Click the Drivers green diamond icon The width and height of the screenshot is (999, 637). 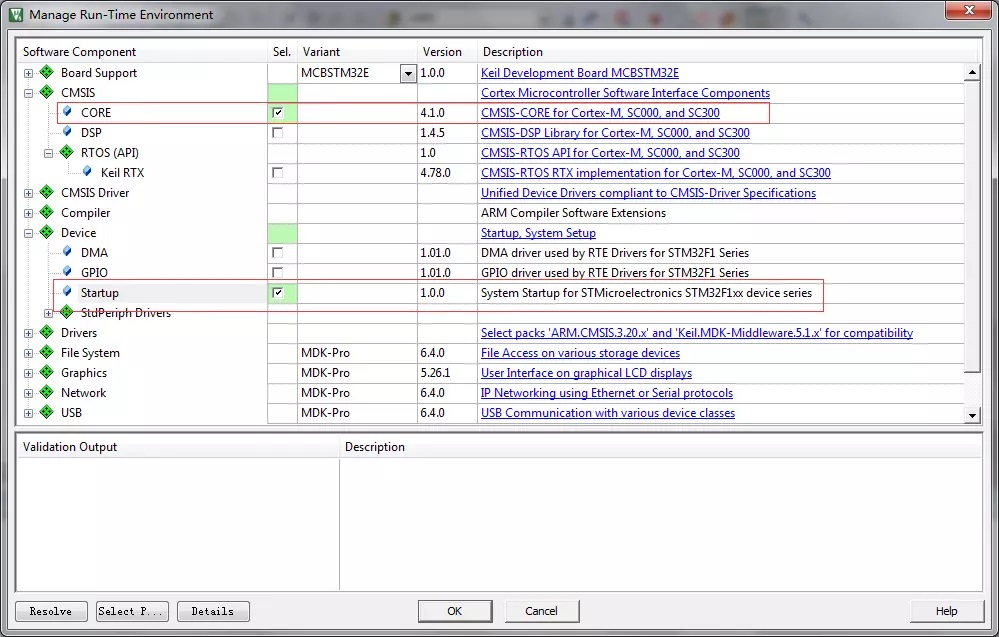tap(47, 332)
